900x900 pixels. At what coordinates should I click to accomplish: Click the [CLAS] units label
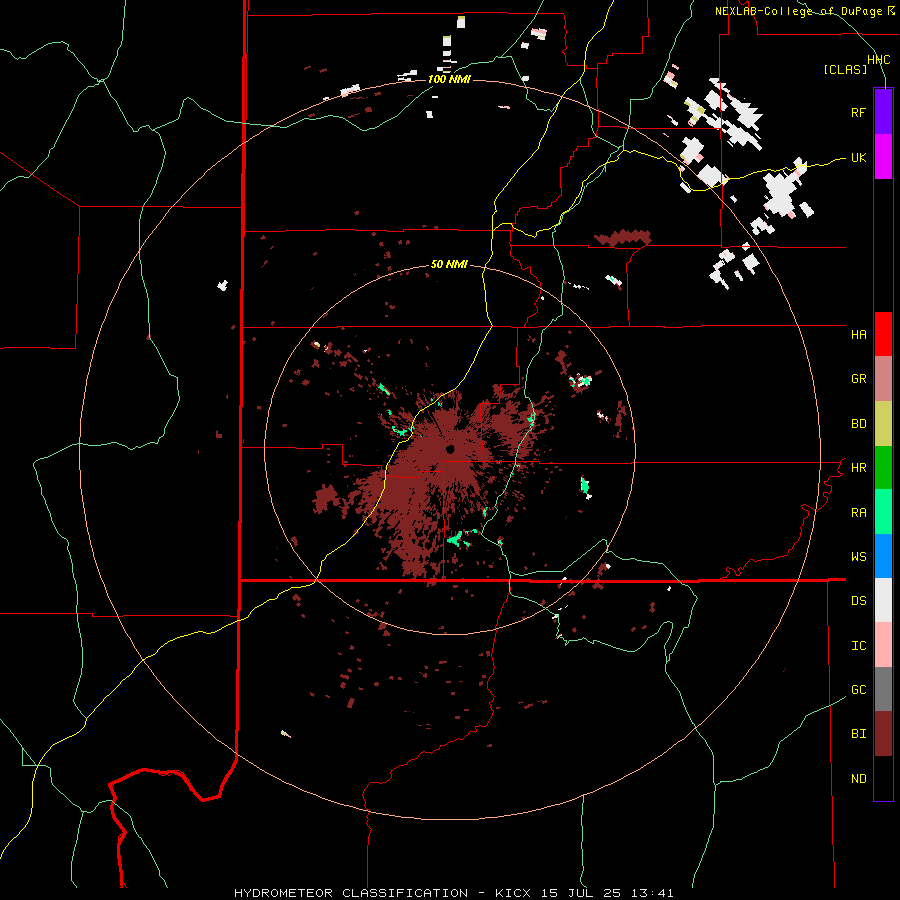(x=845, y=69)
